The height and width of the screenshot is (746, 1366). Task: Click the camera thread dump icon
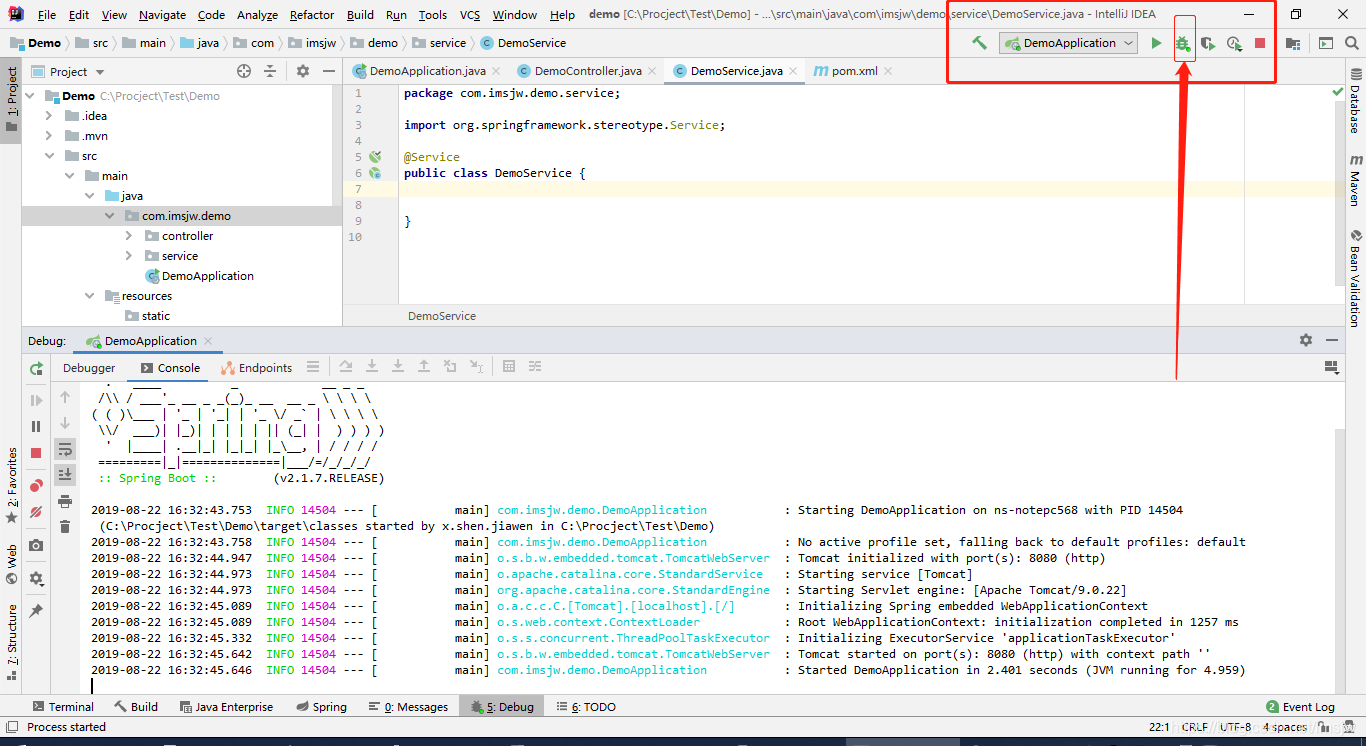(x=36, y=545)
